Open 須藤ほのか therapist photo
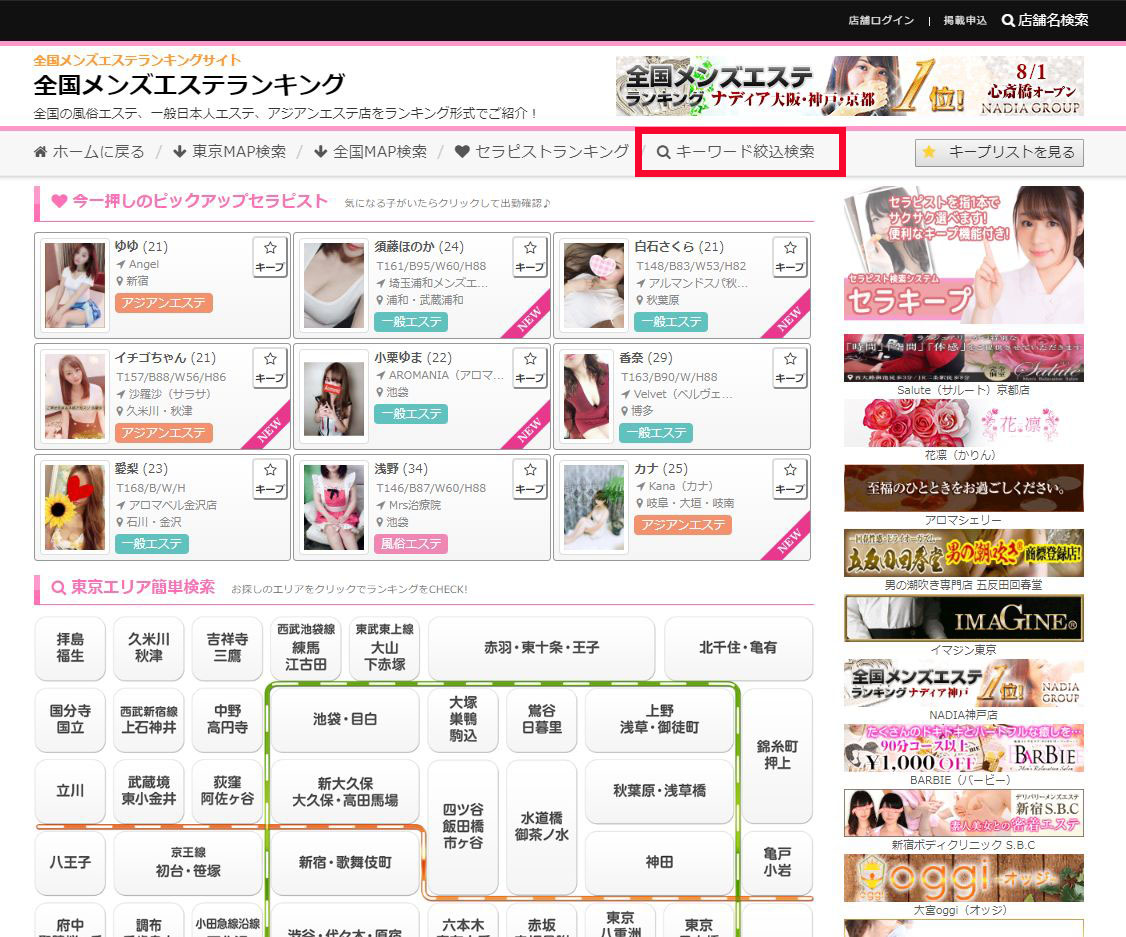1126x937 pixels. point(334,285)
